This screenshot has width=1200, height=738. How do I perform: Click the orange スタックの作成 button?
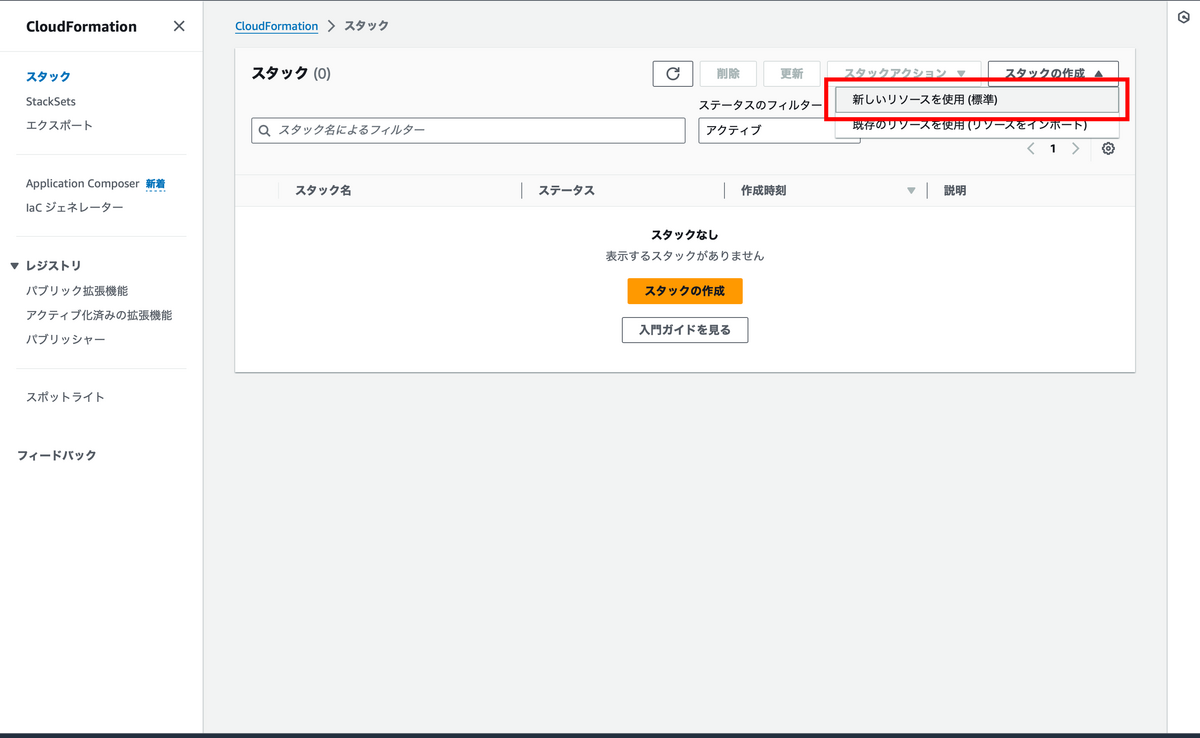pyautogui.click(x=685, y=291)
